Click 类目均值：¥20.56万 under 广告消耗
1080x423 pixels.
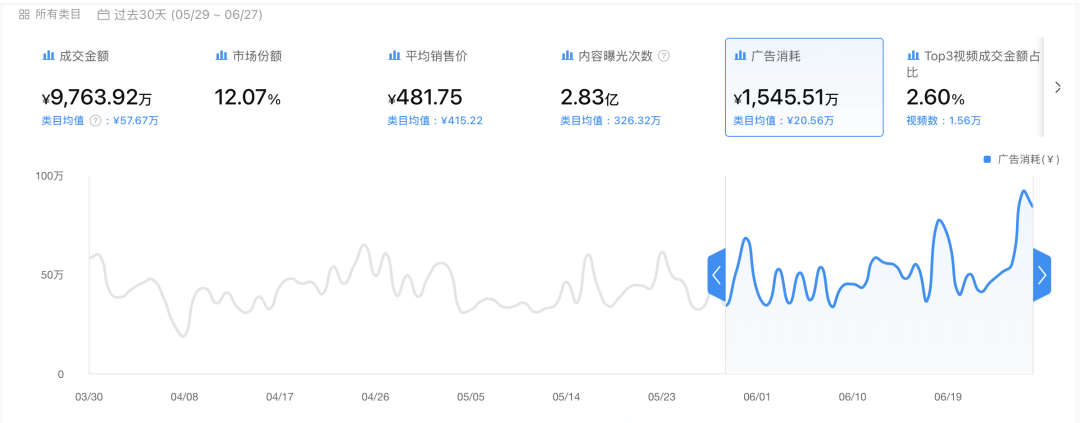tap(784, 121)
